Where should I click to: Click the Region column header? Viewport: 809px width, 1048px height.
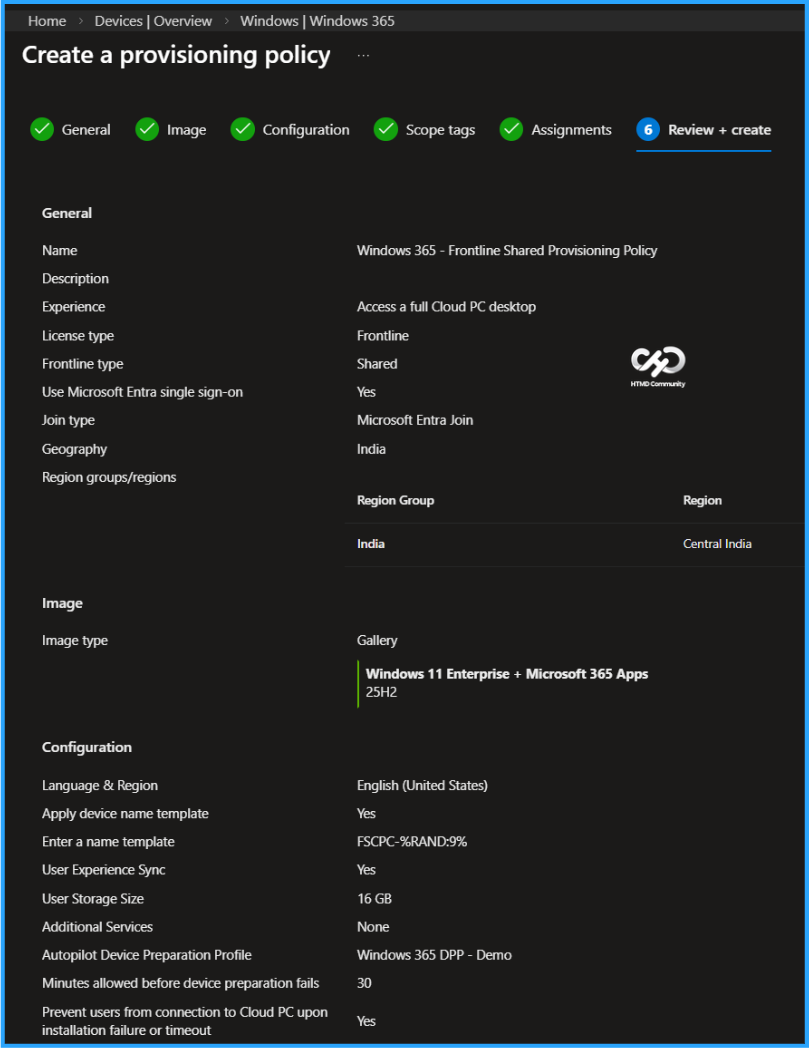point(702,501)
